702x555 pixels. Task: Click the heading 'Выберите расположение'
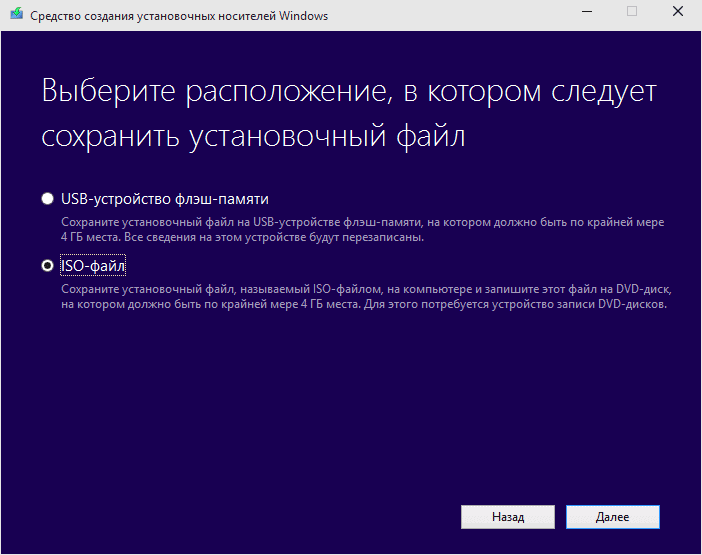(349, 113)
